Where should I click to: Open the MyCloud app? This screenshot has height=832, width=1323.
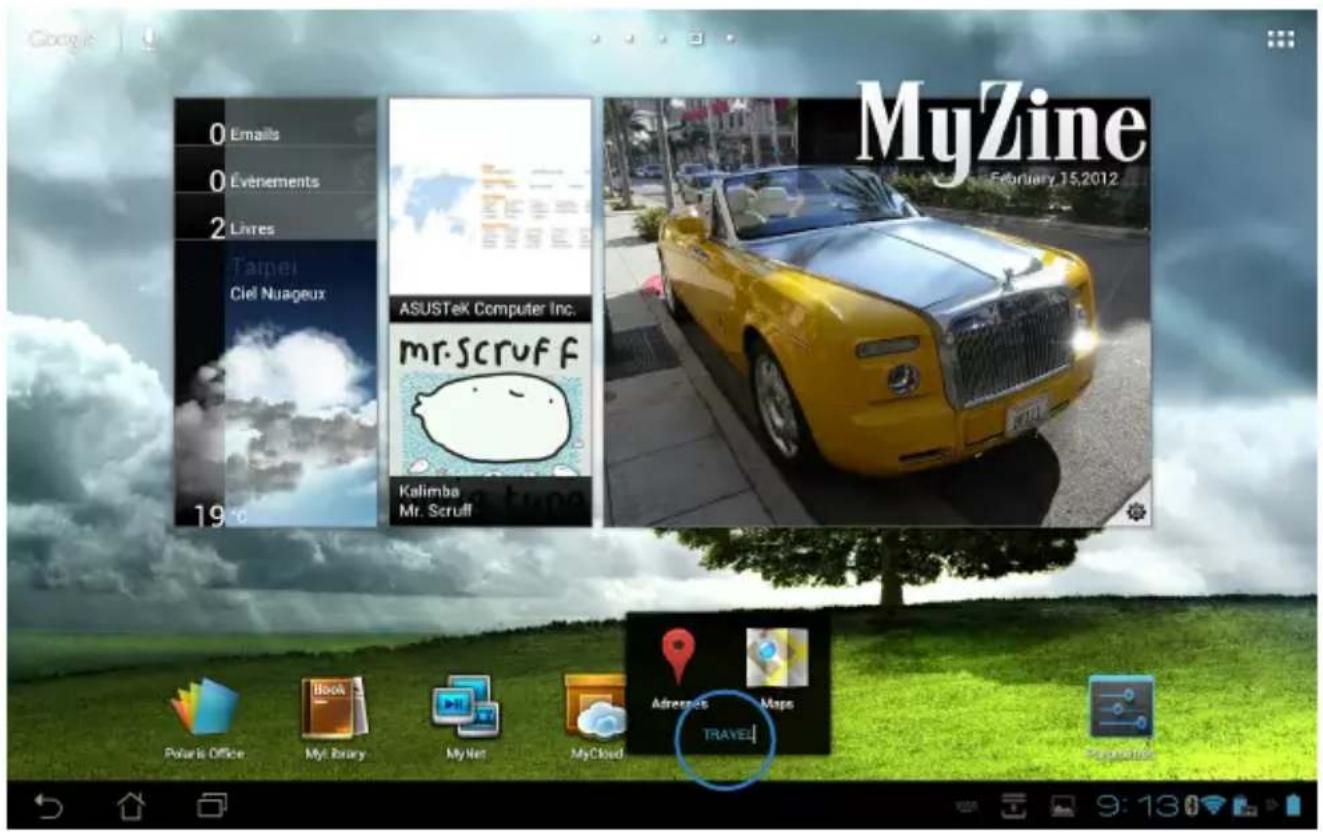pos(596,718)
